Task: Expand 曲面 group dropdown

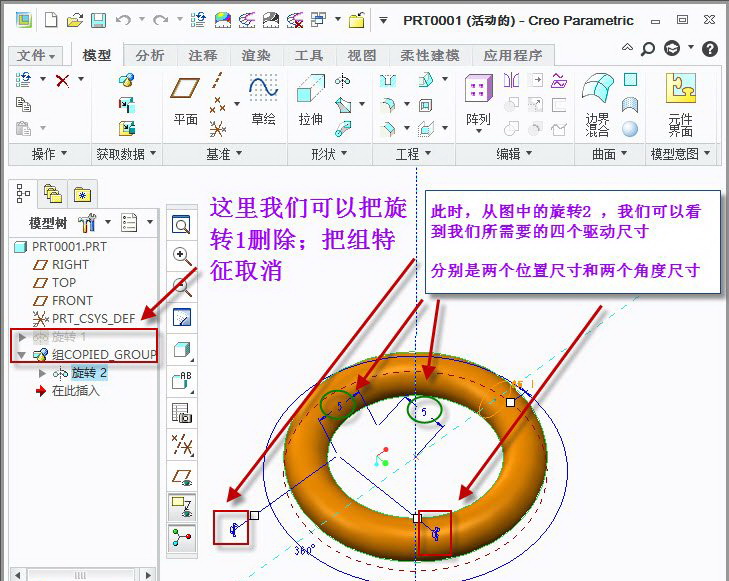Action: point(610,154)
